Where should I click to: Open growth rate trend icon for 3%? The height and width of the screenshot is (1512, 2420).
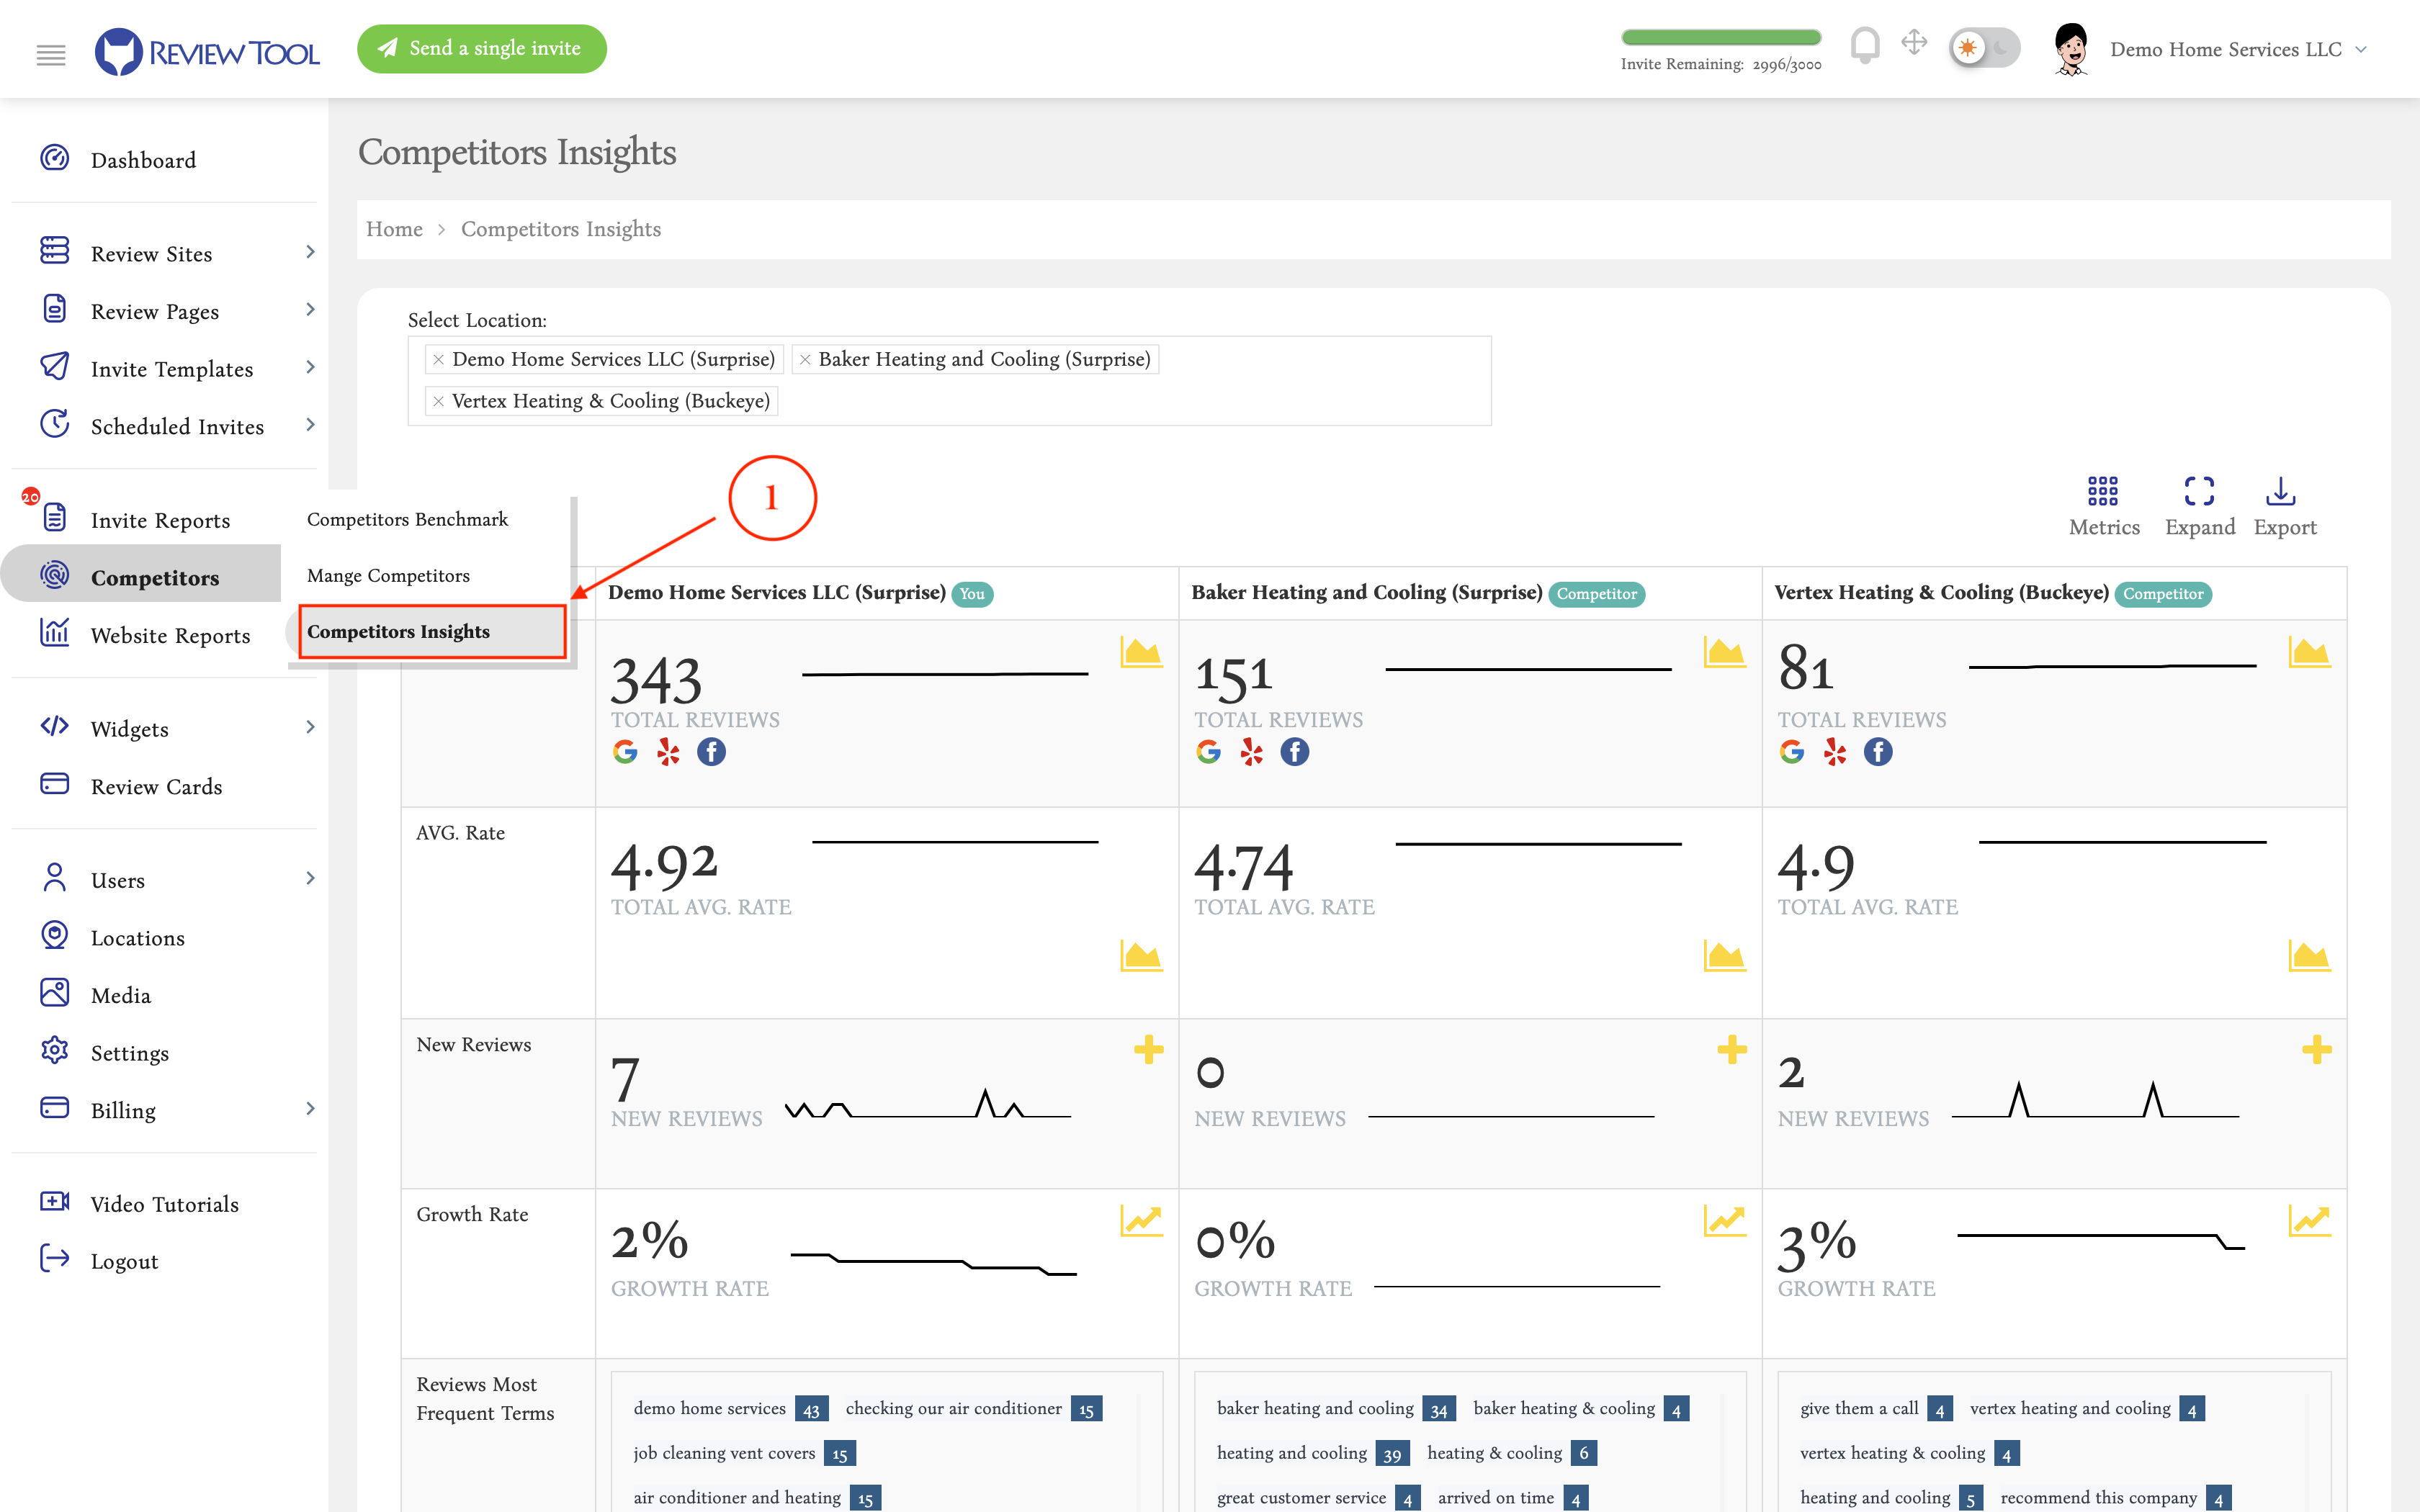tap(2309, 1220)
